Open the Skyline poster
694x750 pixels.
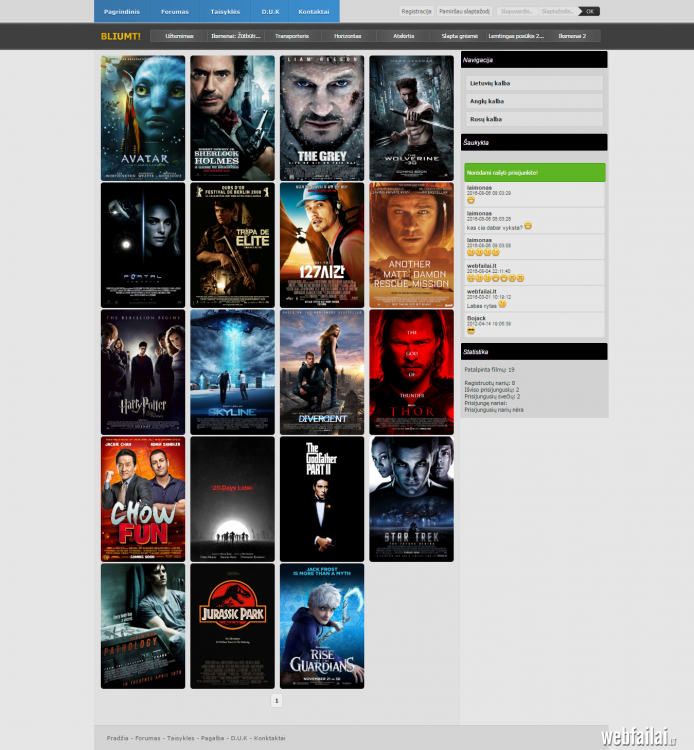[232, 372]
